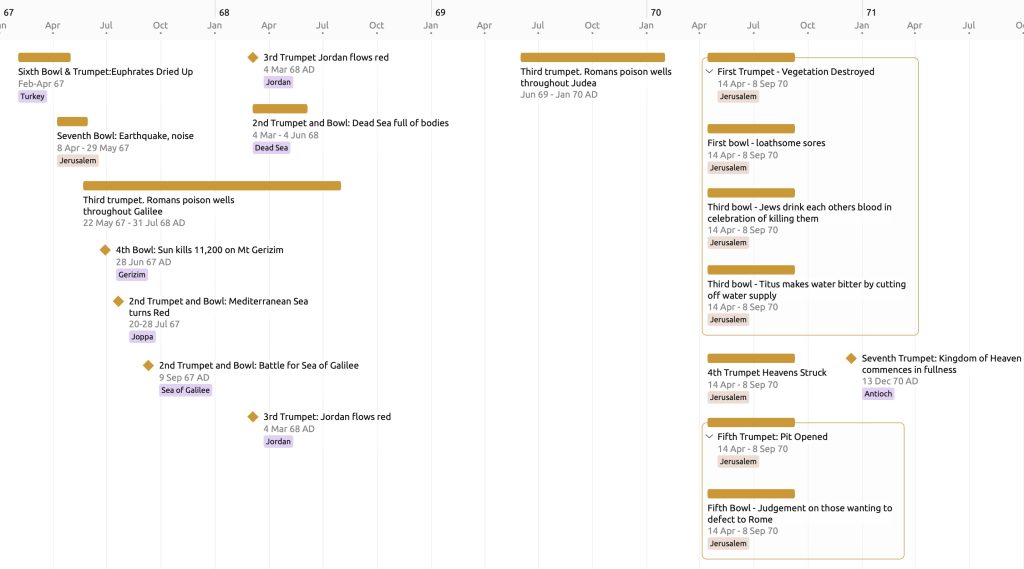
Task: Click the Seventh Bowl Earthquake event bar
Action: click(72, 122)
